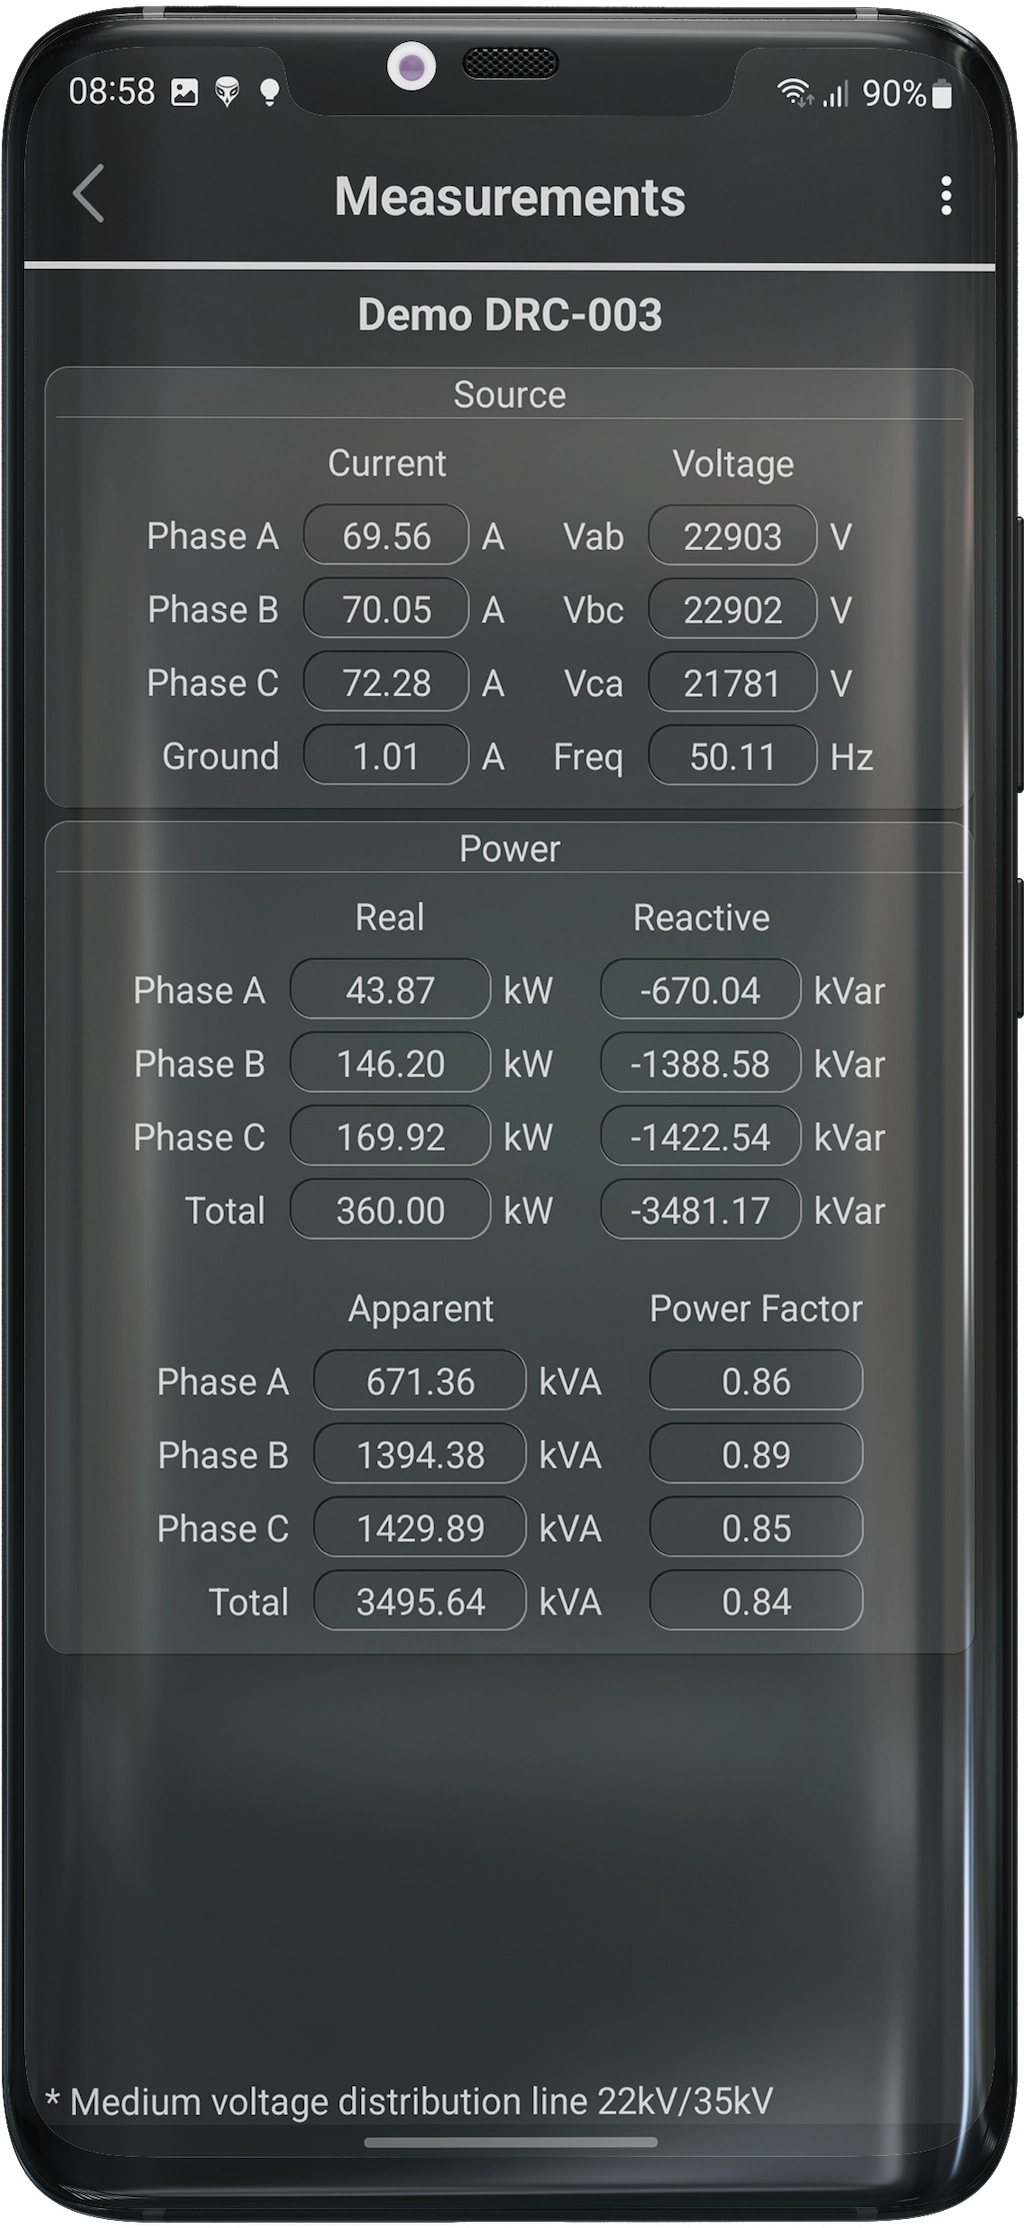The height and width of the screenshot is (2228, 1024).
Task: Tap the Measurements title
Action: [510, 196]
